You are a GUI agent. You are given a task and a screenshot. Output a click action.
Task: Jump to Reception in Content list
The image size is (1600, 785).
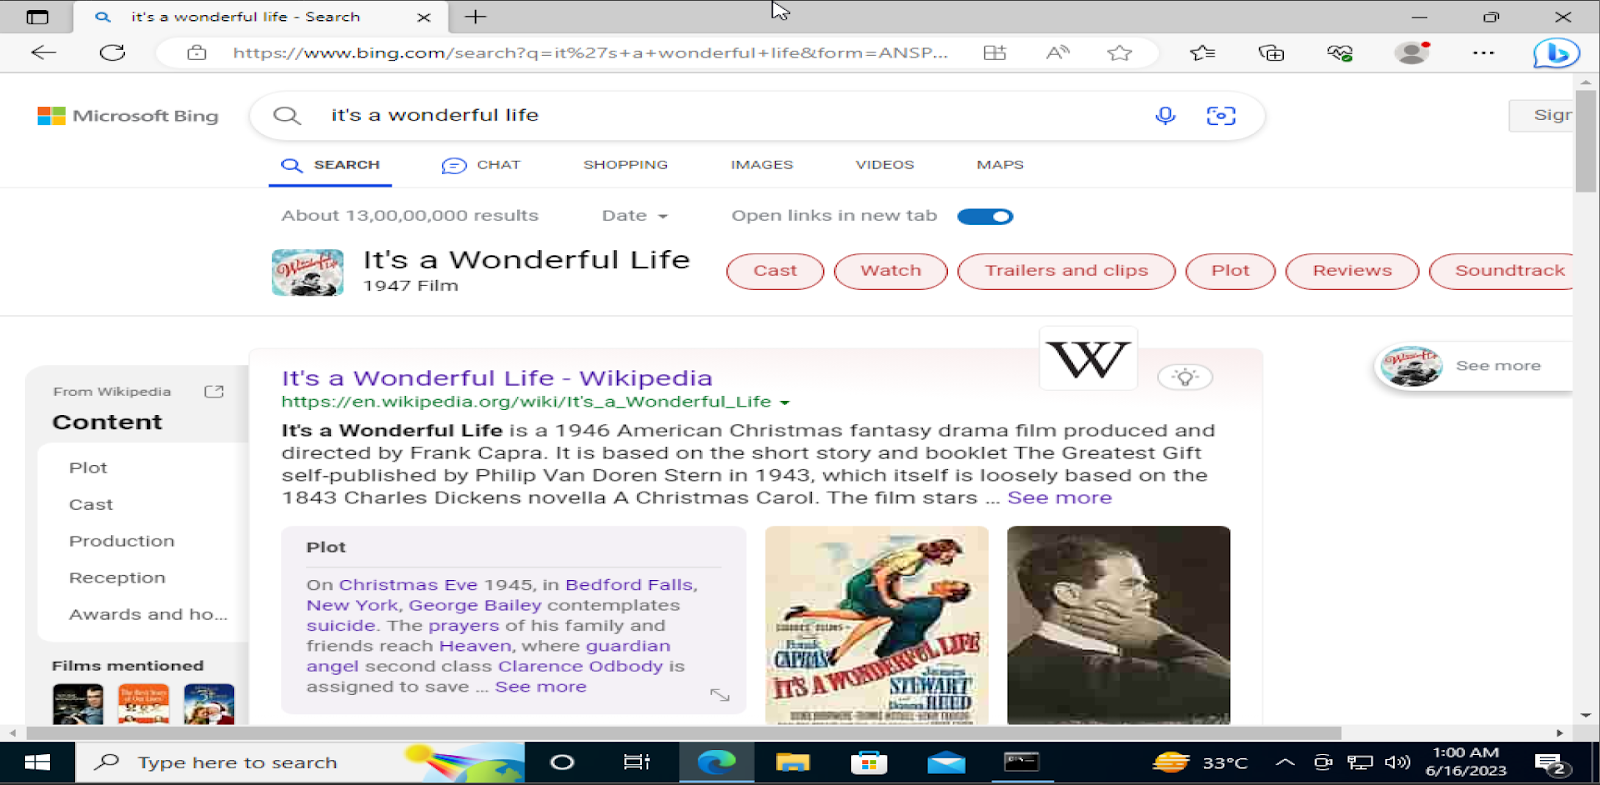pos(117,578)
